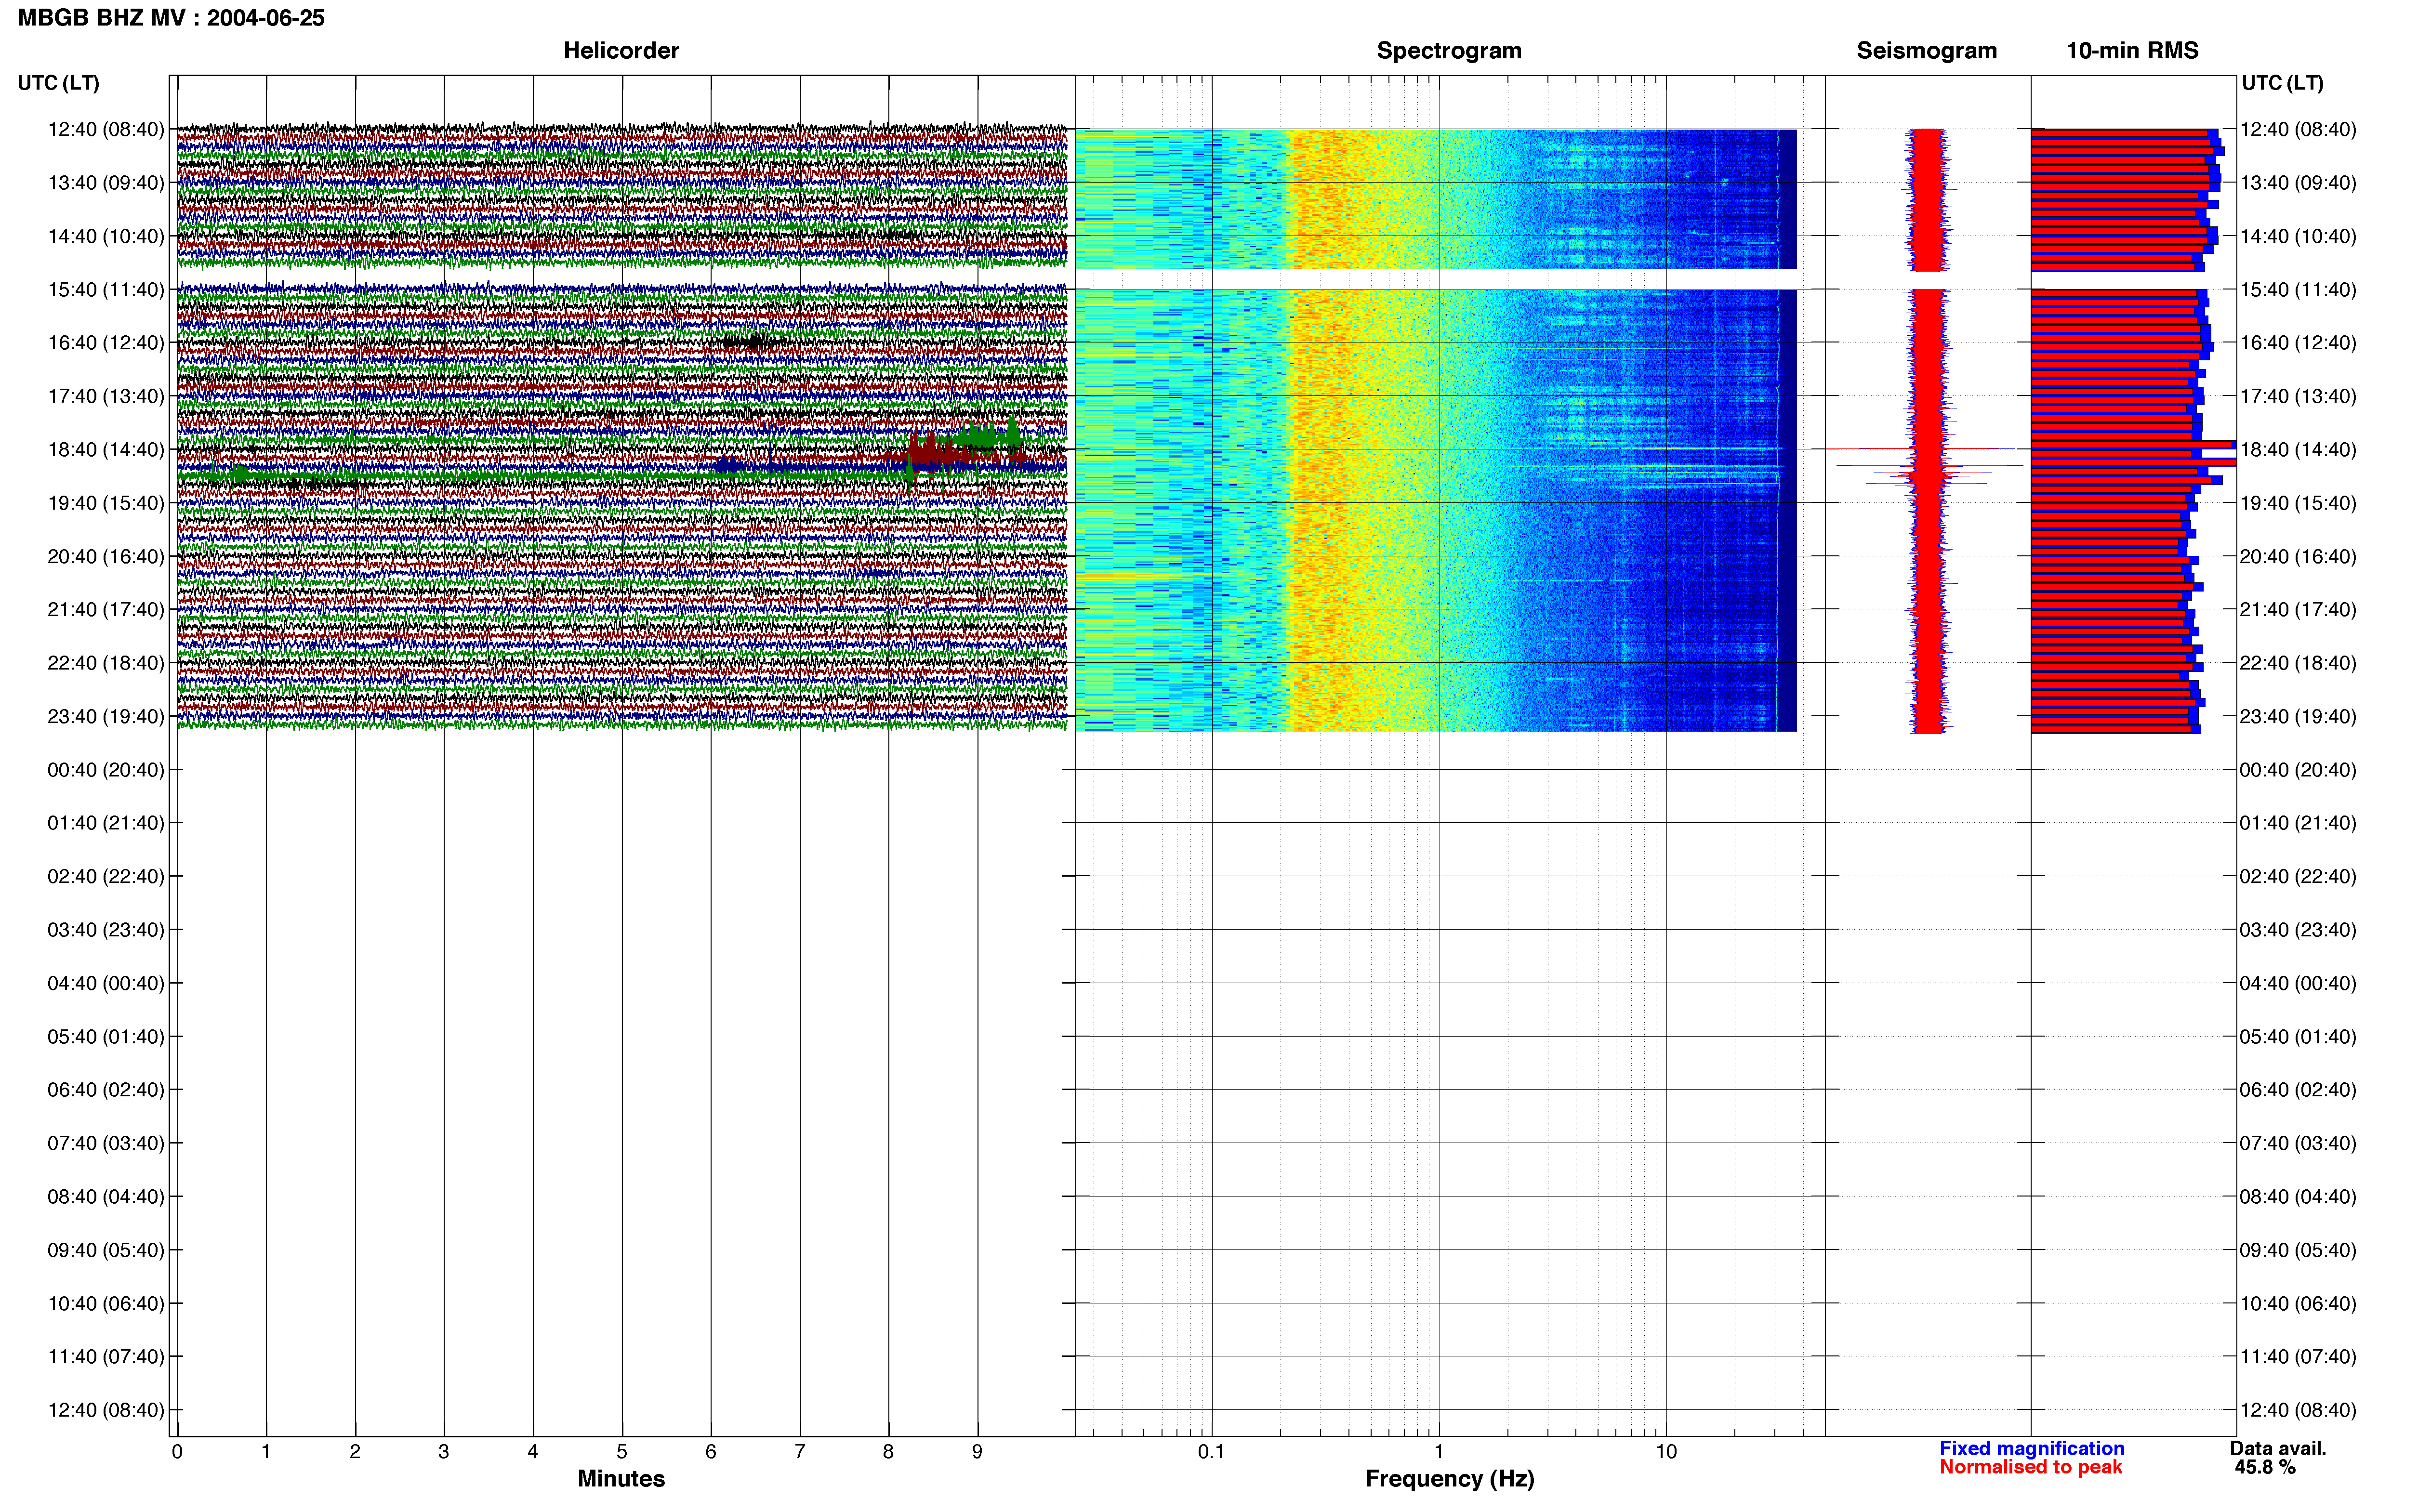Image resolution: width=2418 pixels, height=1512 pixels.
Task: Click left time label 04:40 (00:40)
Action: (x=106, y=983)
